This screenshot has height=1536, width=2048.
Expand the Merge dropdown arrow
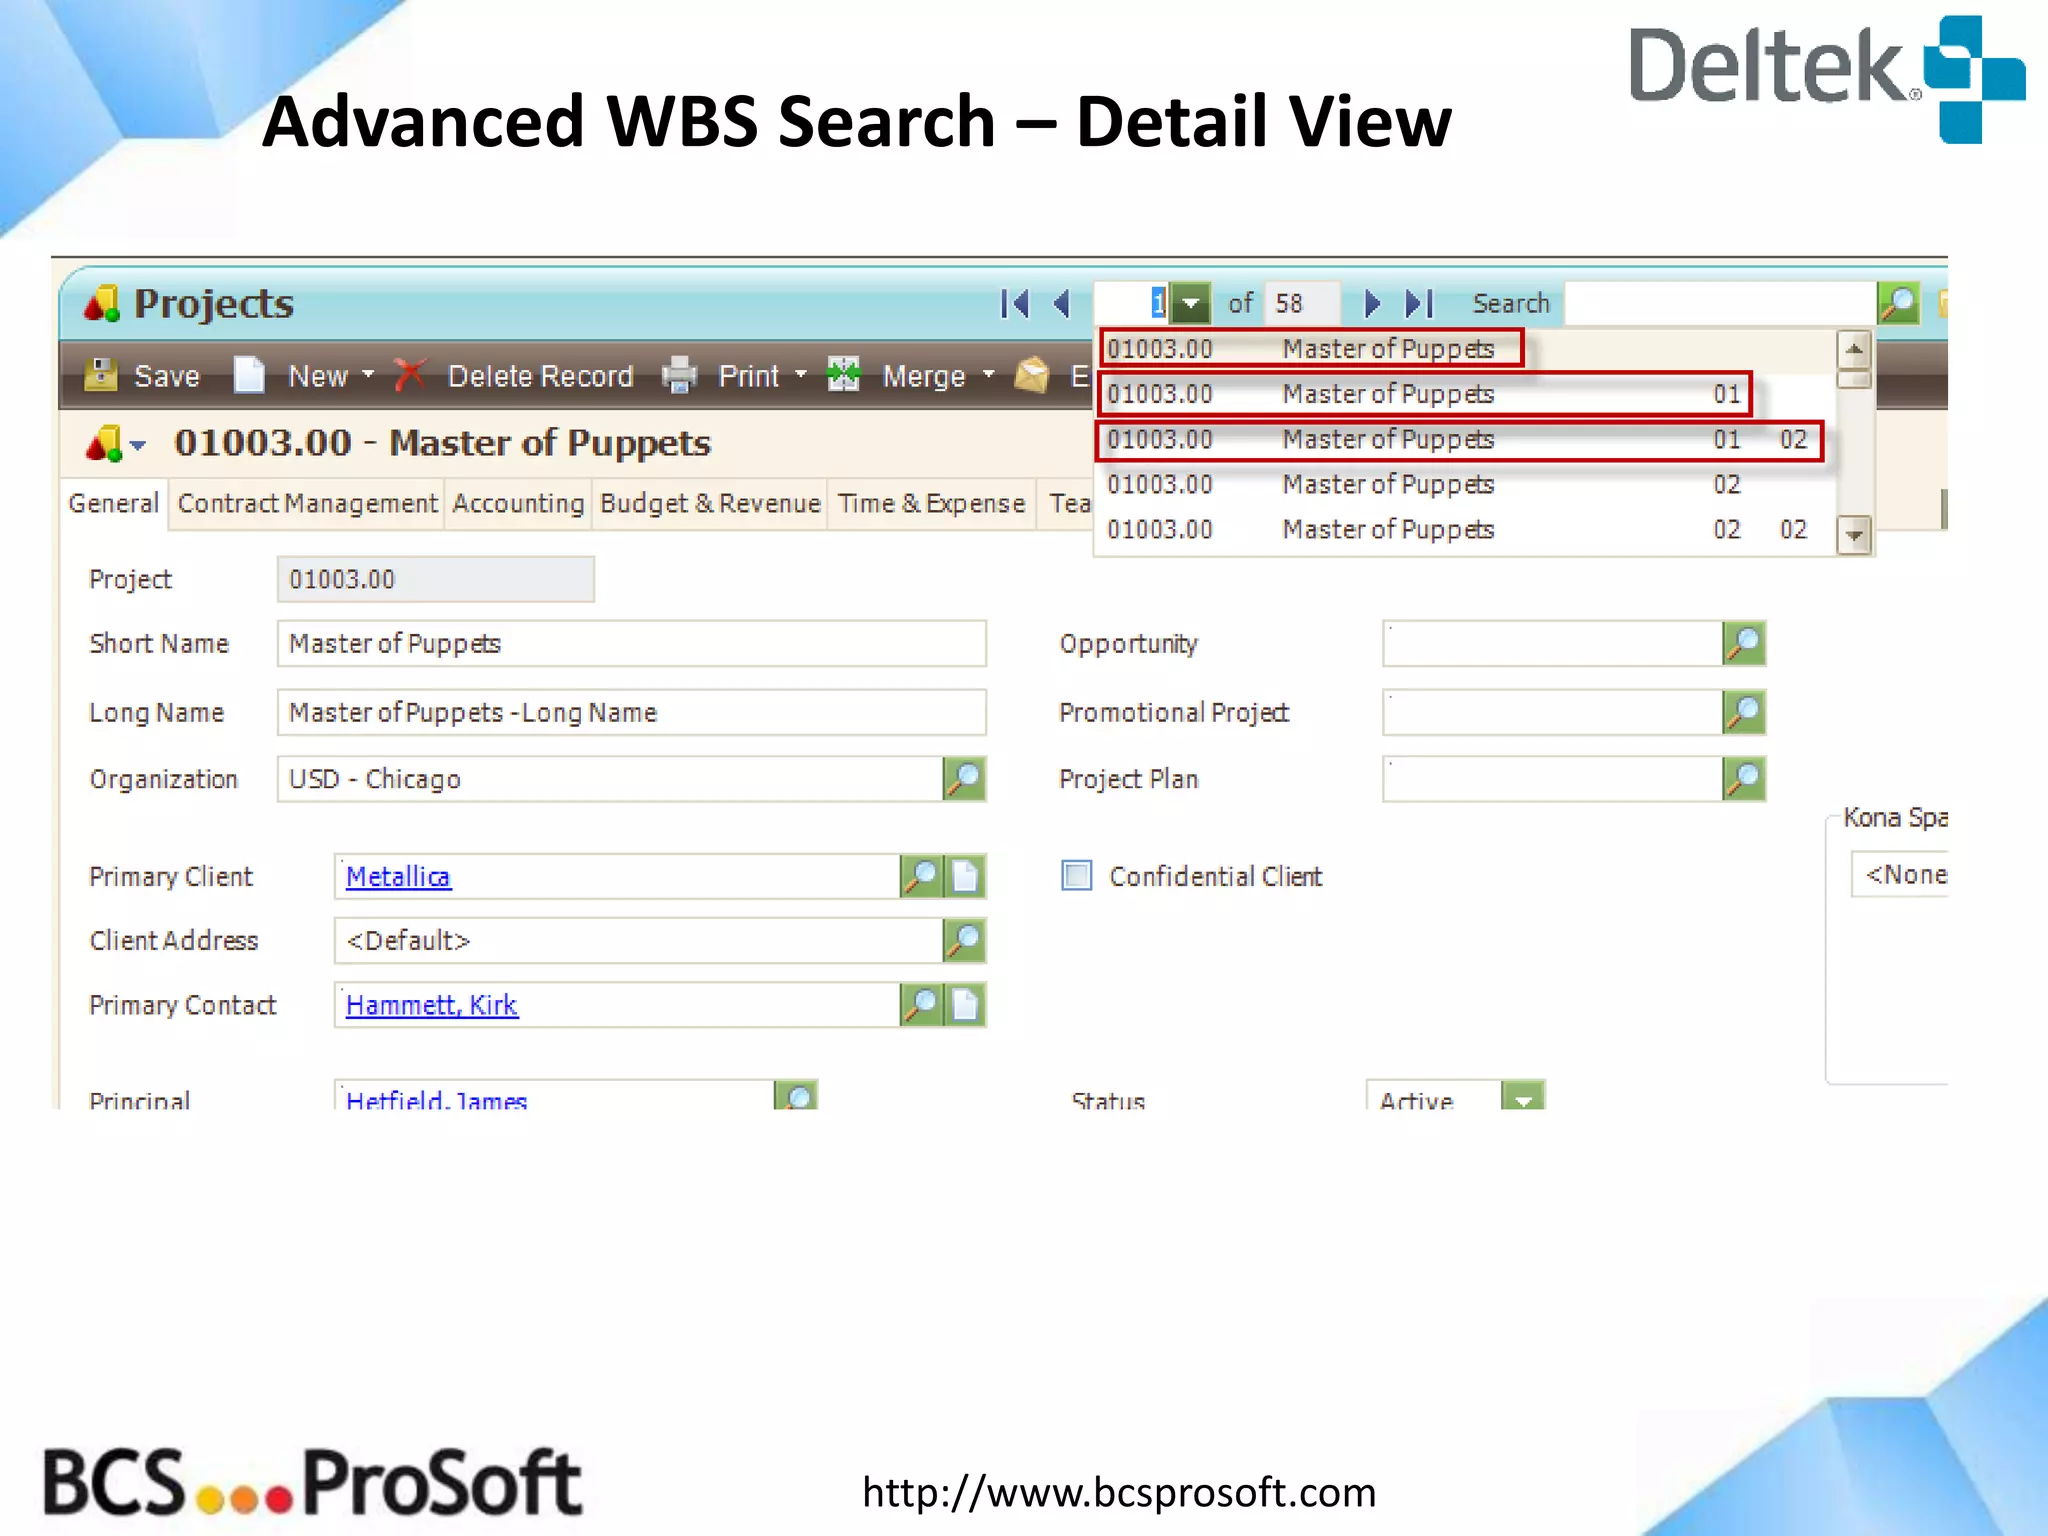pos(988,375)
